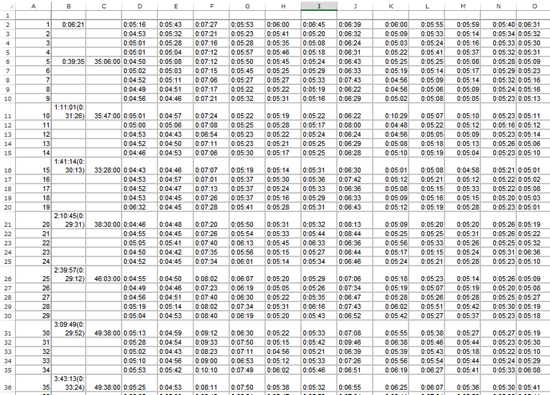Click cell I29 showing 0:06:16
The width and height of the screenshot is (550, 395).
click(319, 307)
